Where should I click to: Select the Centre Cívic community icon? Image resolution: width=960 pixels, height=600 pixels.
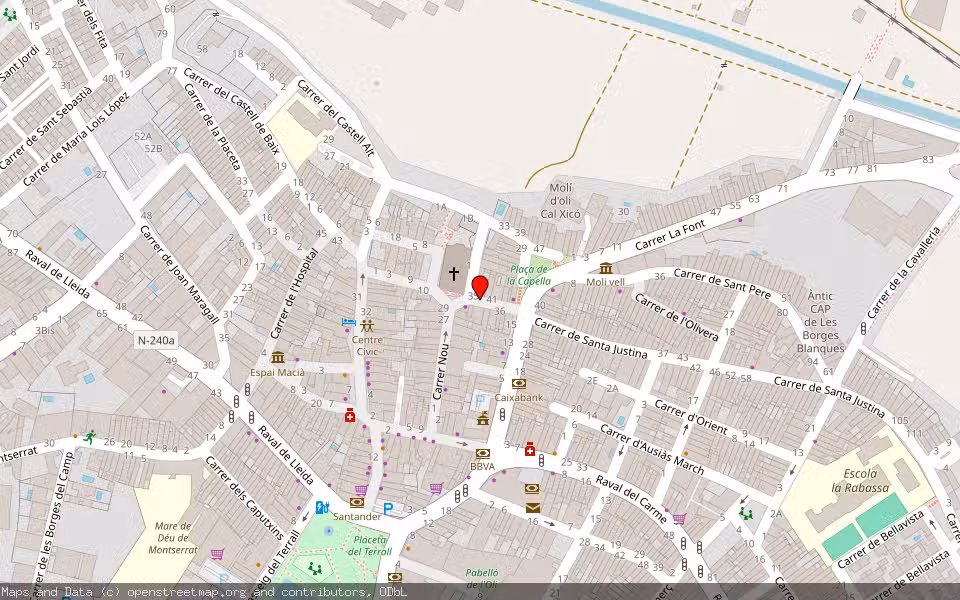[x=368, y=327]
